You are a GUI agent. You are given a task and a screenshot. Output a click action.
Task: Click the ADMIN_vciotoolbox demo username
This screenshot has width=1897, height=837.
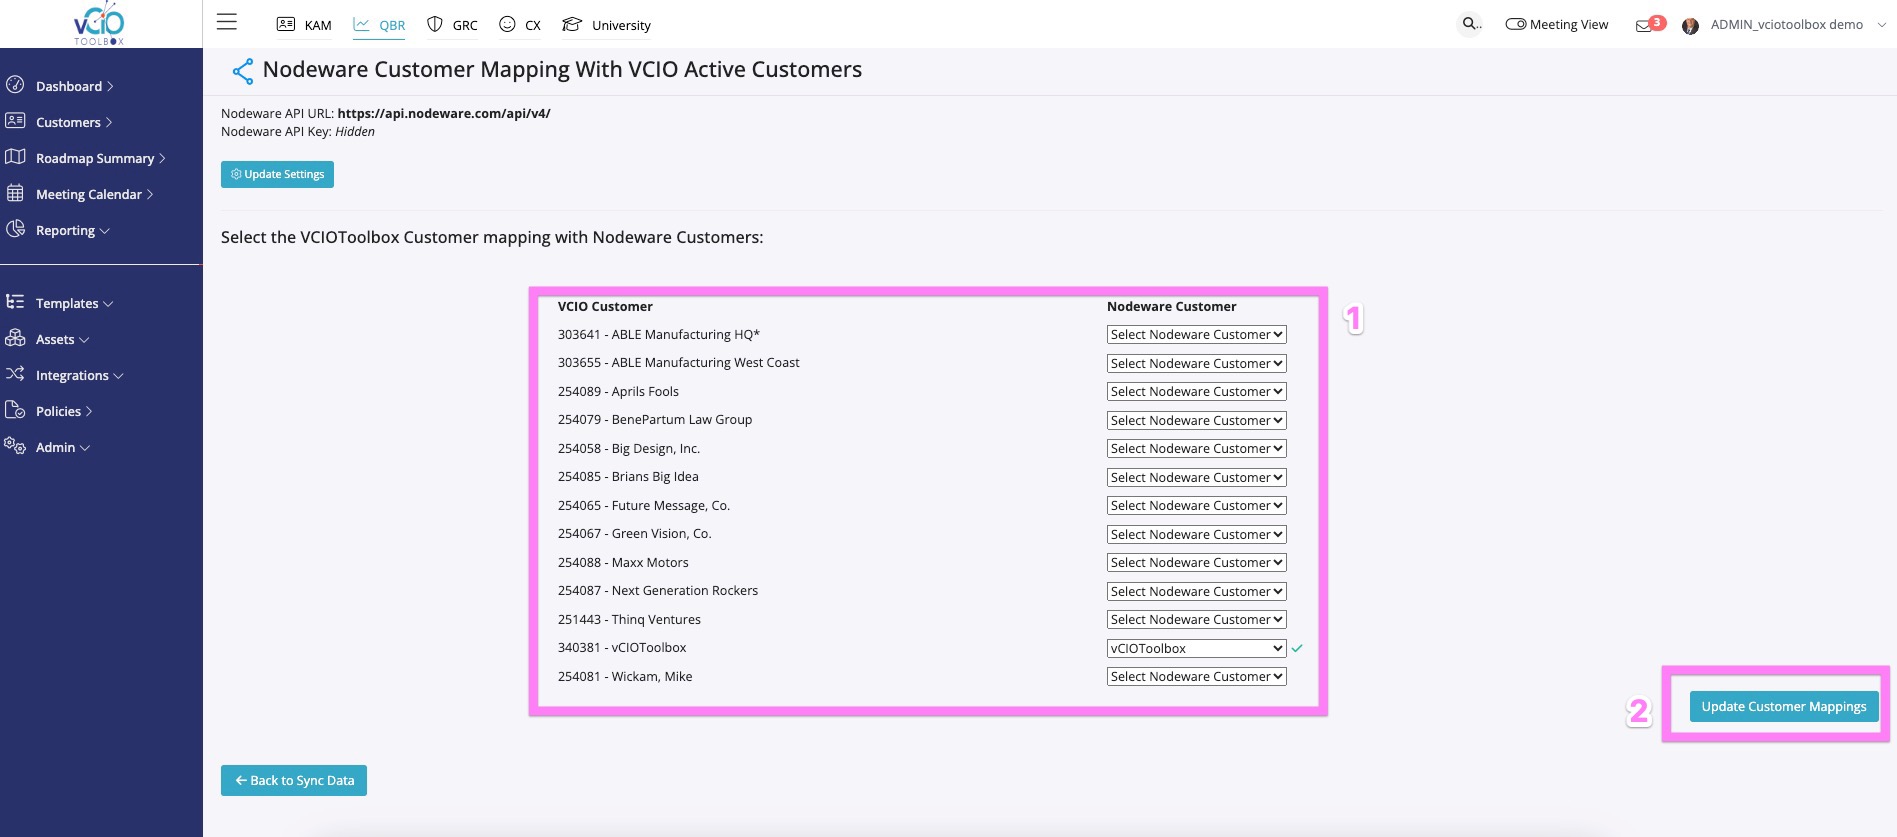click(1786, 25)
